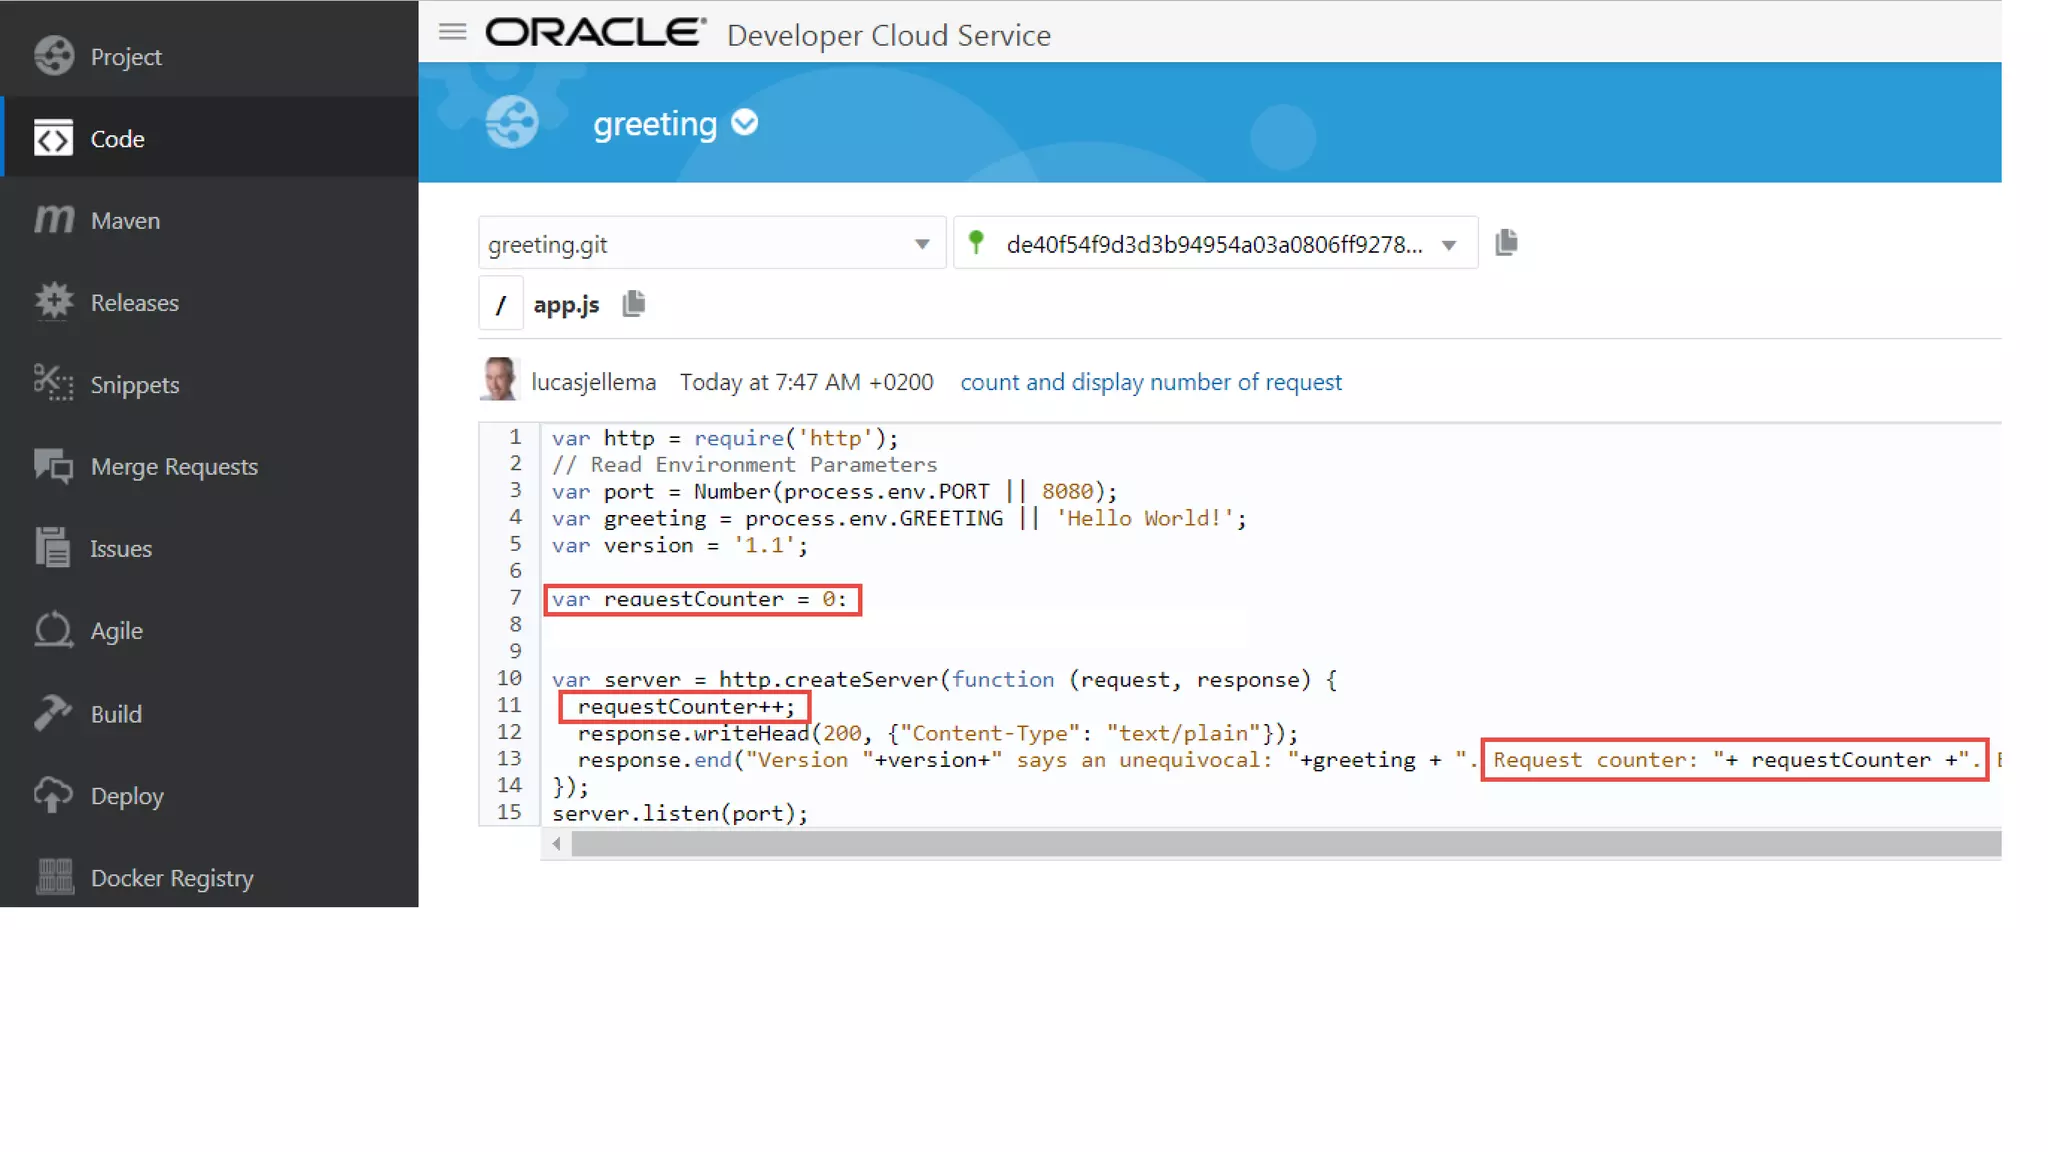Viewport: 2048px width, 1152px height.
Task: Open the Build hammer icon
Action: 53,713
